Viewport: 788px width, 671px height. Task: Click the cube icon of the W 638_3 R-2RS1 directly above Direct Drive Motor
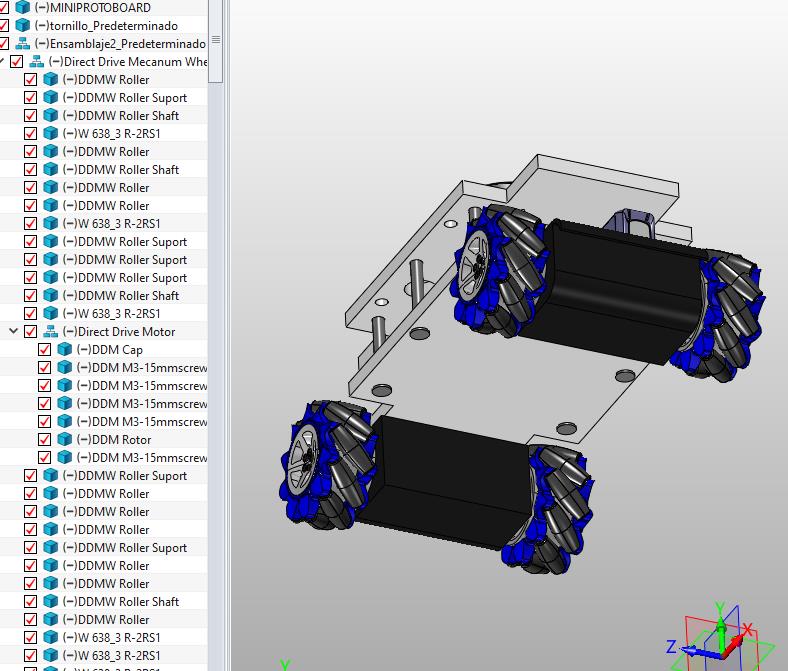(51, 313)
